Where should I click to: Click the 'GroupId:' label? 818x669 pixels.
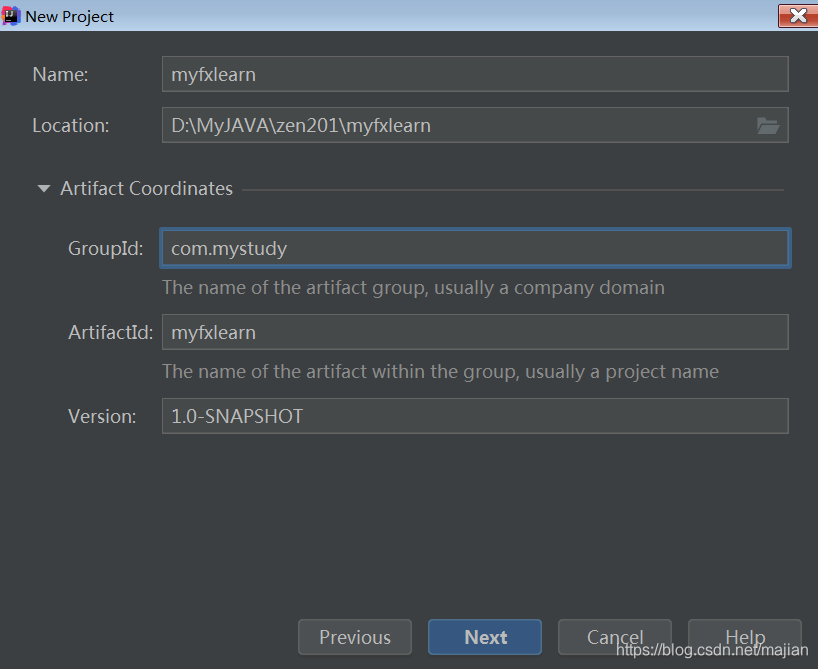pyautogui.click(x=105, y=248)
